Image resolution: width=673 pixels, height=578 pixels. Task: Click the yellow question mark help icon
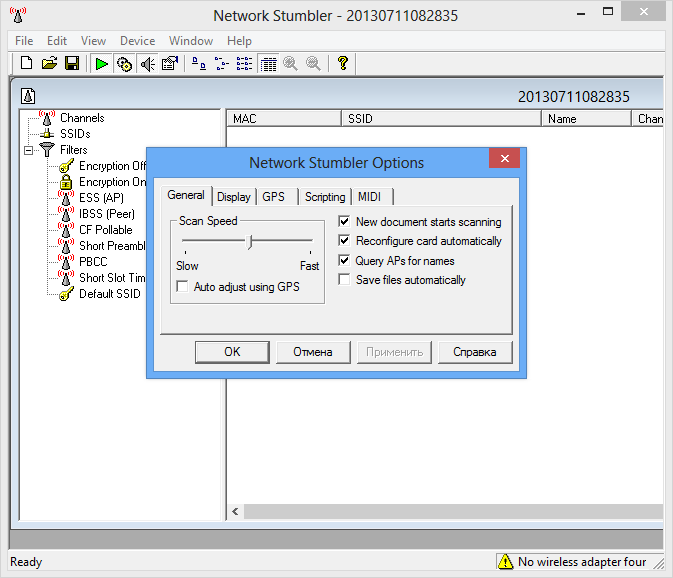tap(343, 64)
